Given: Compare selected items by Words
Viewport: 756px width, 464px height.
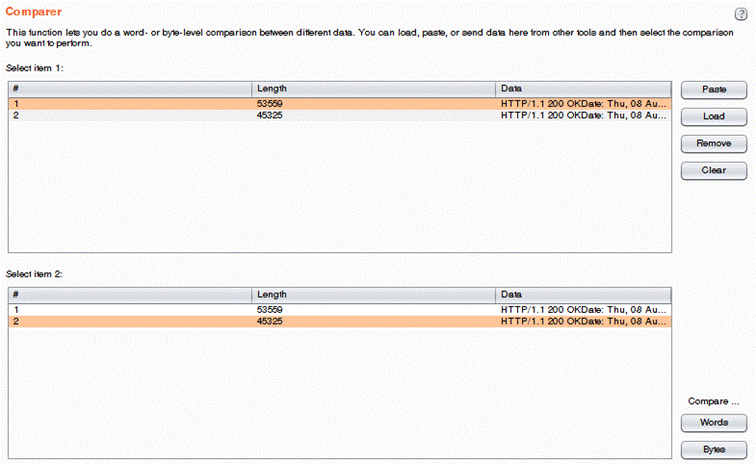Looking at the screenshot, I should point(713,422).
